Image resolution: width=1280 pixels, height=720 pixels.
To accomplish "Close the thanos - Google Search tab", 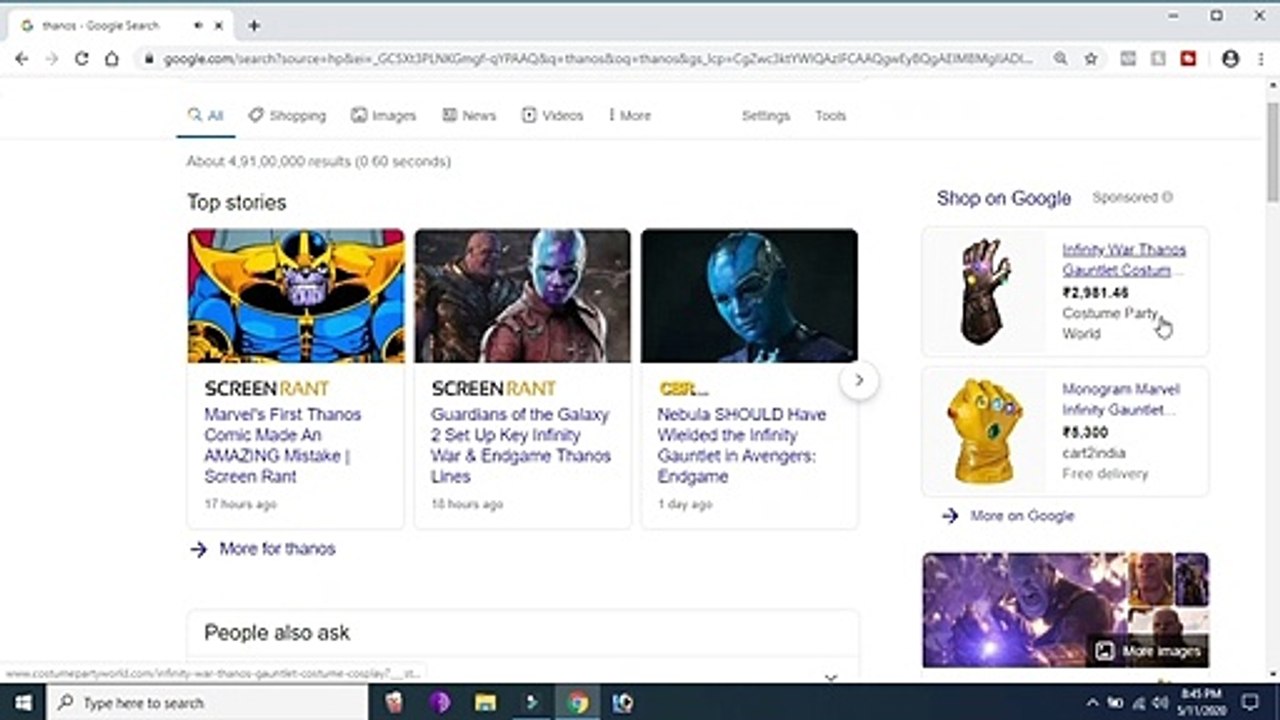I will (x=219, y=25).
